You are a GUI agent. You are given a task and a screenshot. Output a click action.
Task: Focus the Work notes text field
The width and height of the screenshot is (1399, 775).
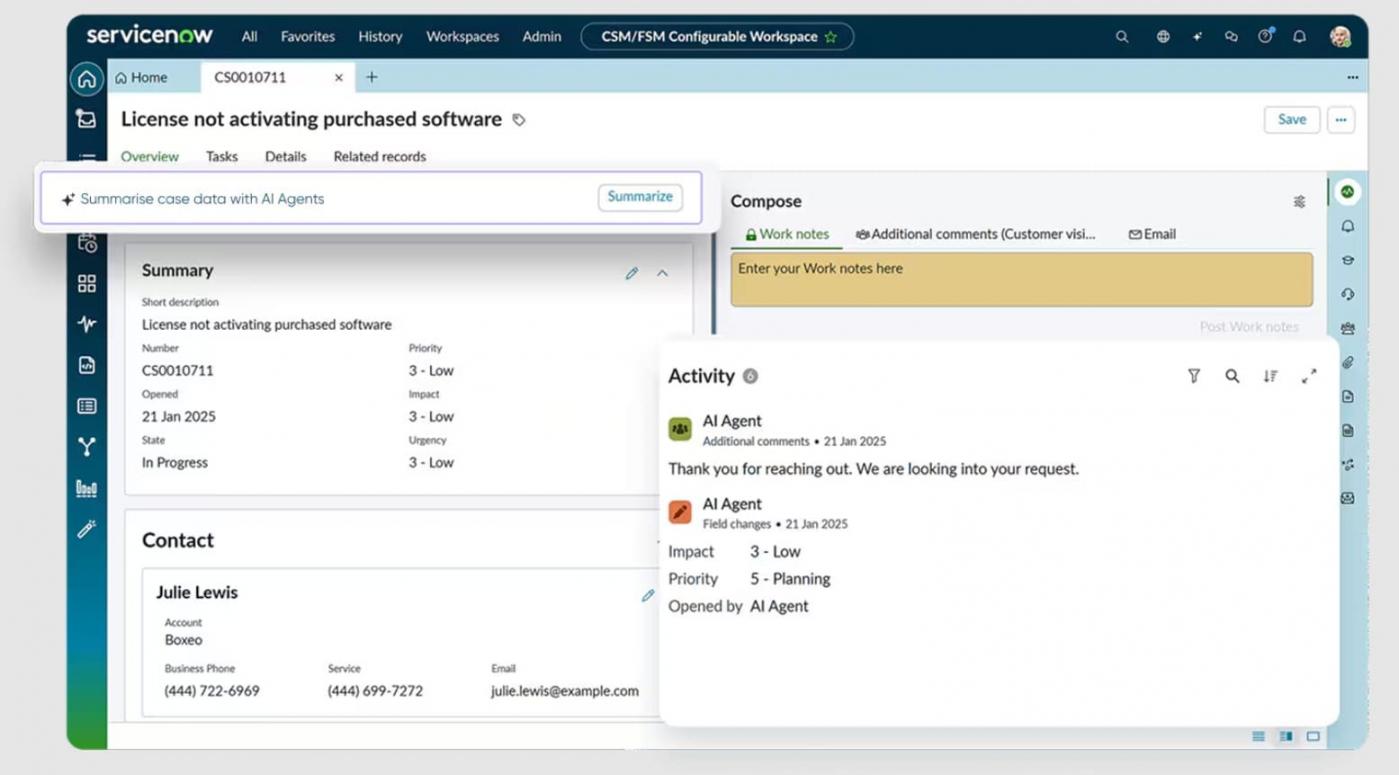1021,279
